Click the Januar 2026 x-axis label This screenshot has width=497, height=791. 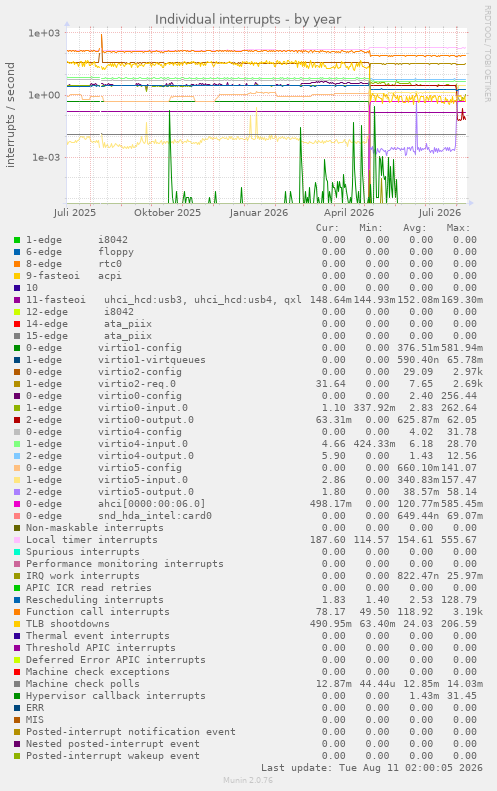259,212
